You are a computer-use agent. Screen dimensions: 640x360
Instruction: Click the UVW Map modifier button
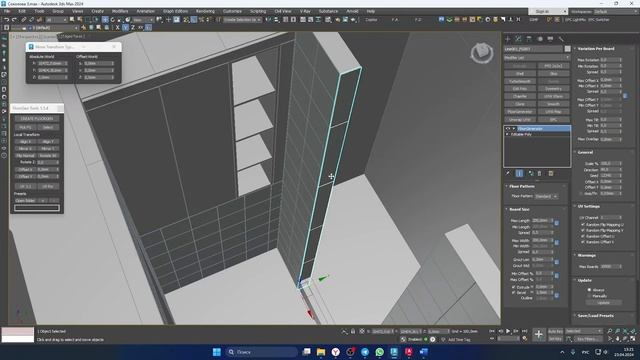pos(553,111)
